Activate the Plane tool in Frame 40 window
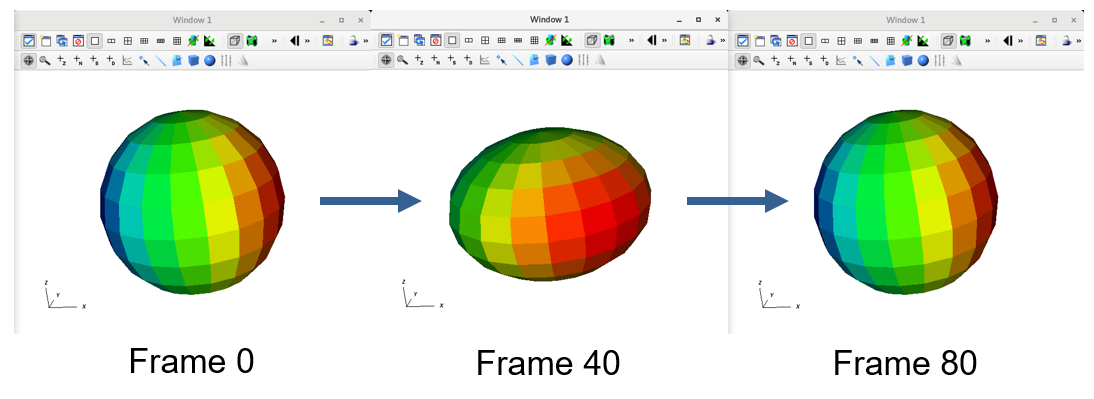1094x399 pixels. tap(534, 60)
